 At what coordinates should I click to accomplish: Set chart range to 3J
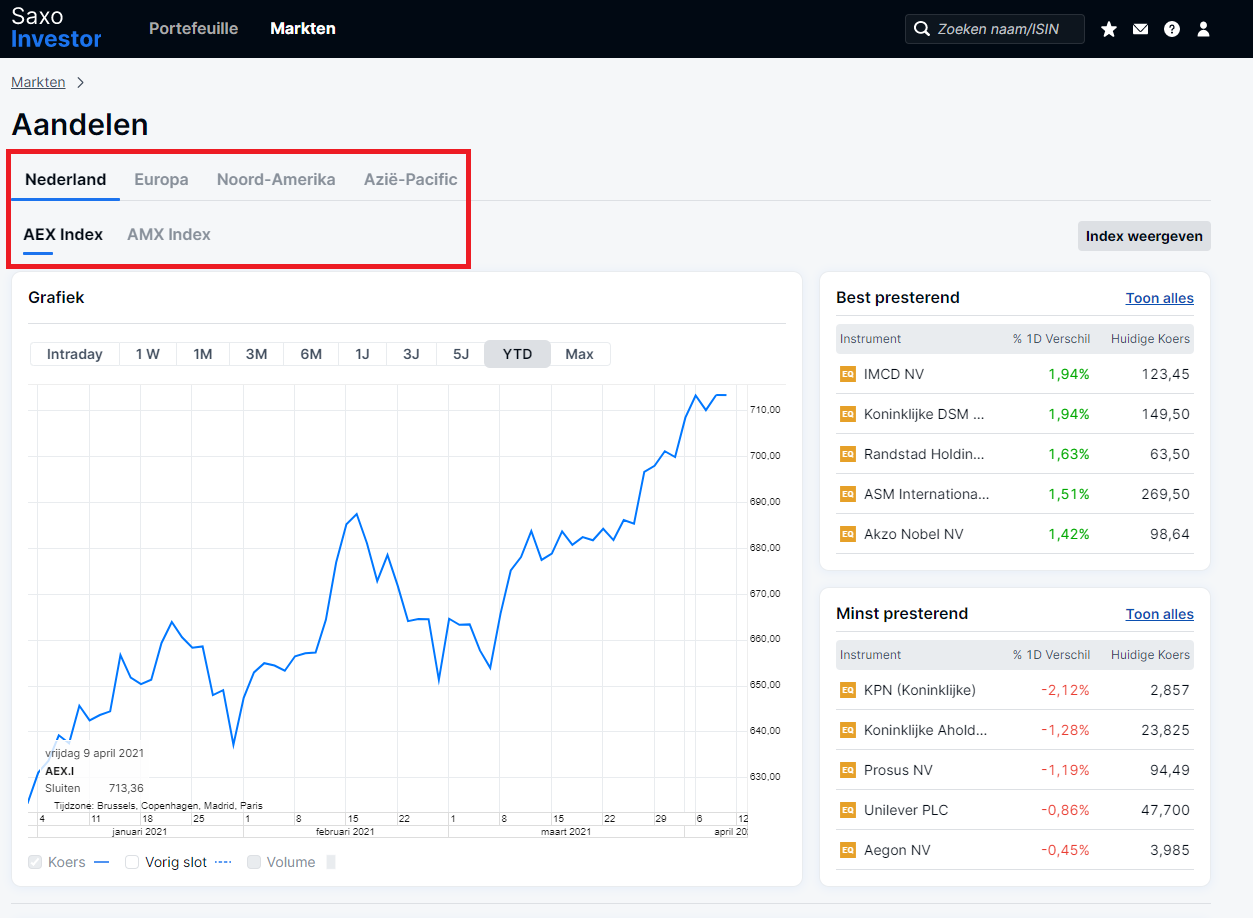pyautogui.click(x=411, y=354)
